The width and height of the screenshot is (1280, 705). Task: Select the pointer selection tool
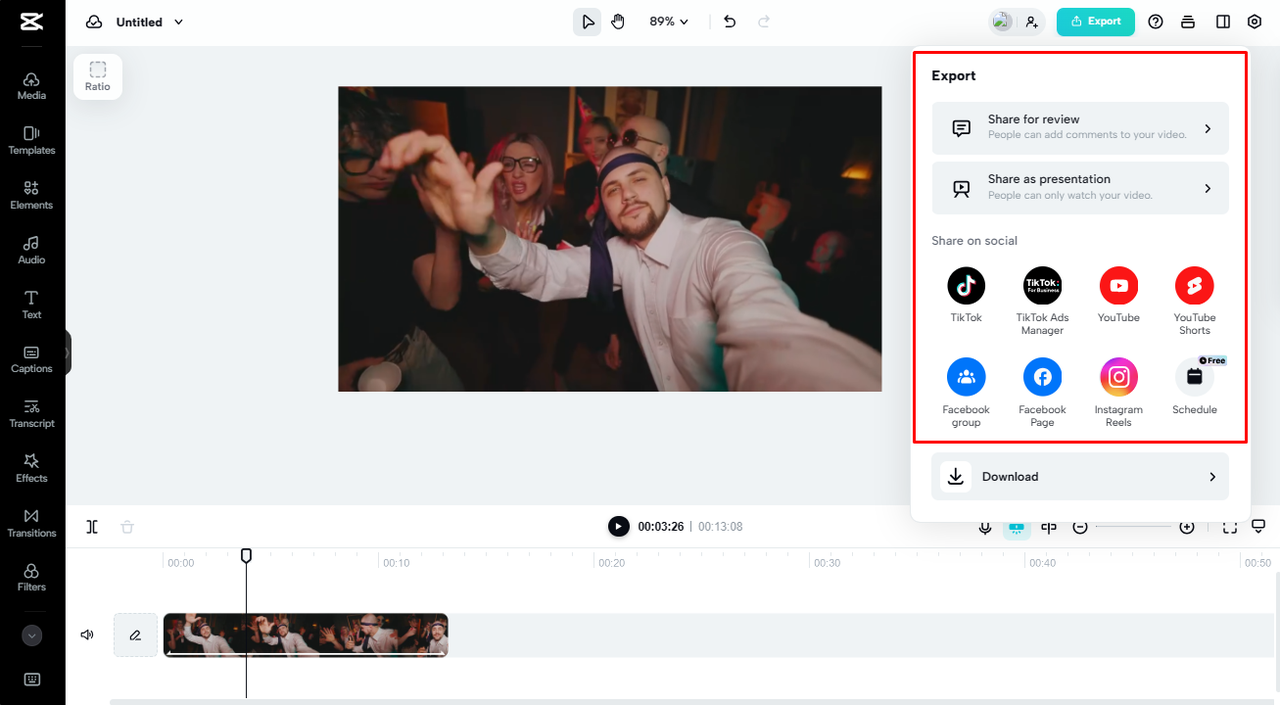[588, 21]
